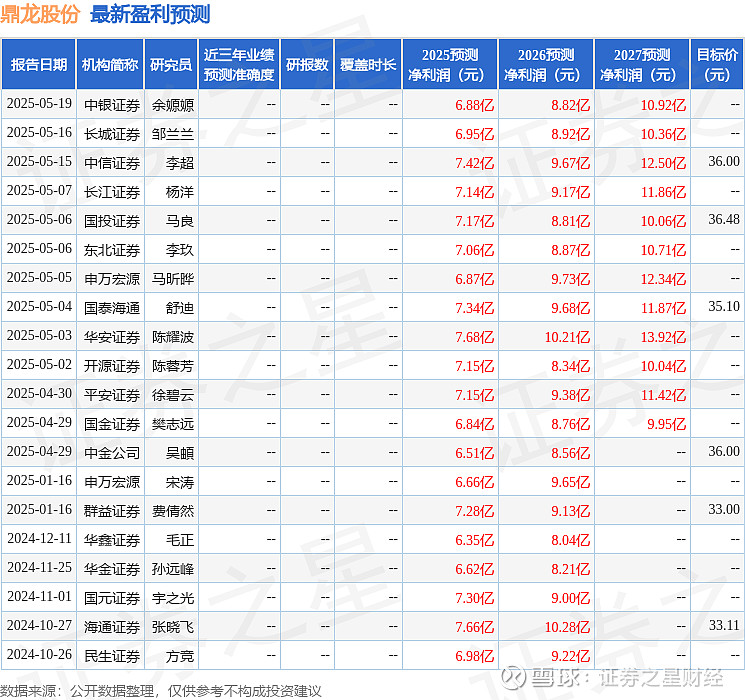Click researcher name 邹兰兰
745x700 pixels.
coord(173,134)
